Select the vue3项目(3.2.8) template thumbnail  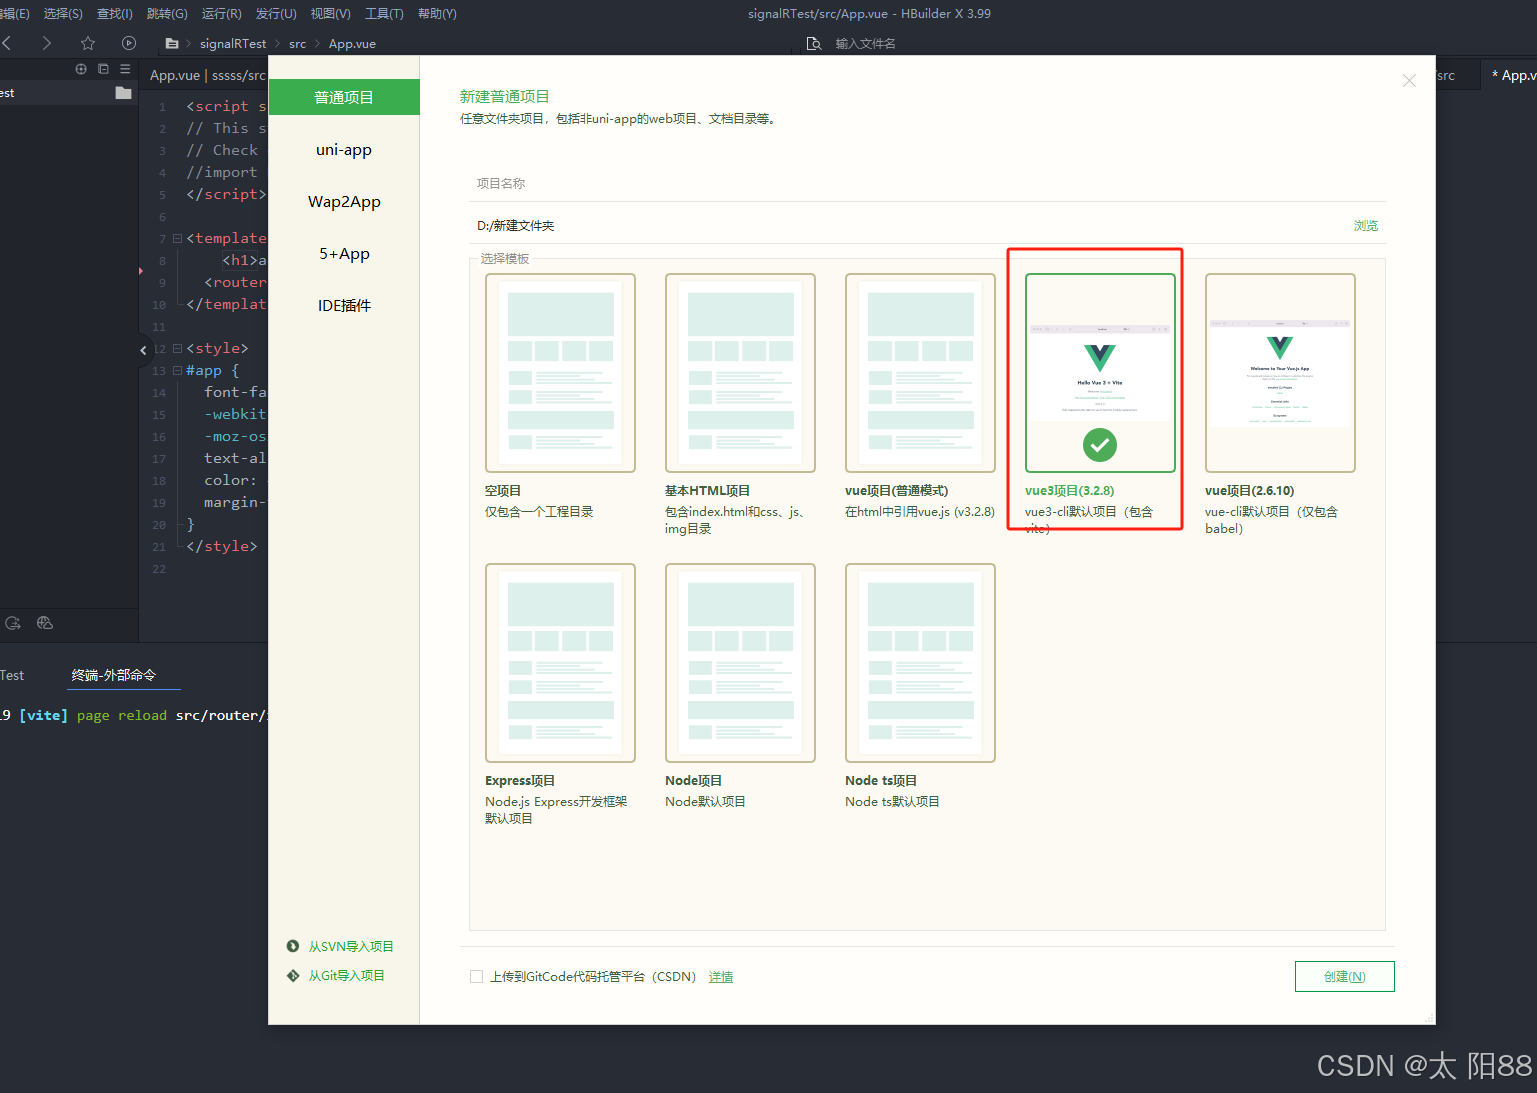1100,372
